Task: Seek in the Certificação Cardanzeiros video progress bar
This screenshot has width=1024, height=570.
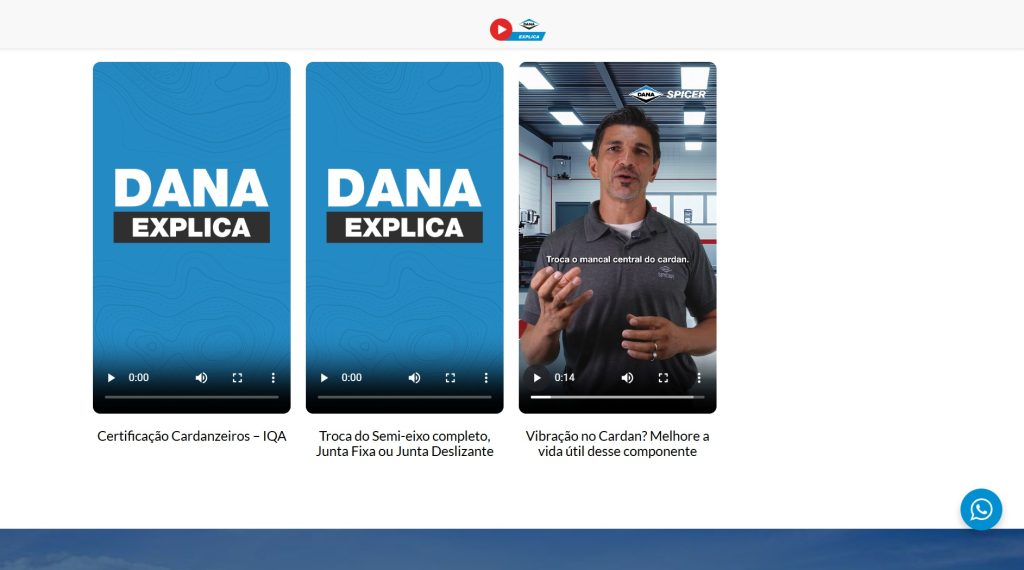Action: coord(192,396)
